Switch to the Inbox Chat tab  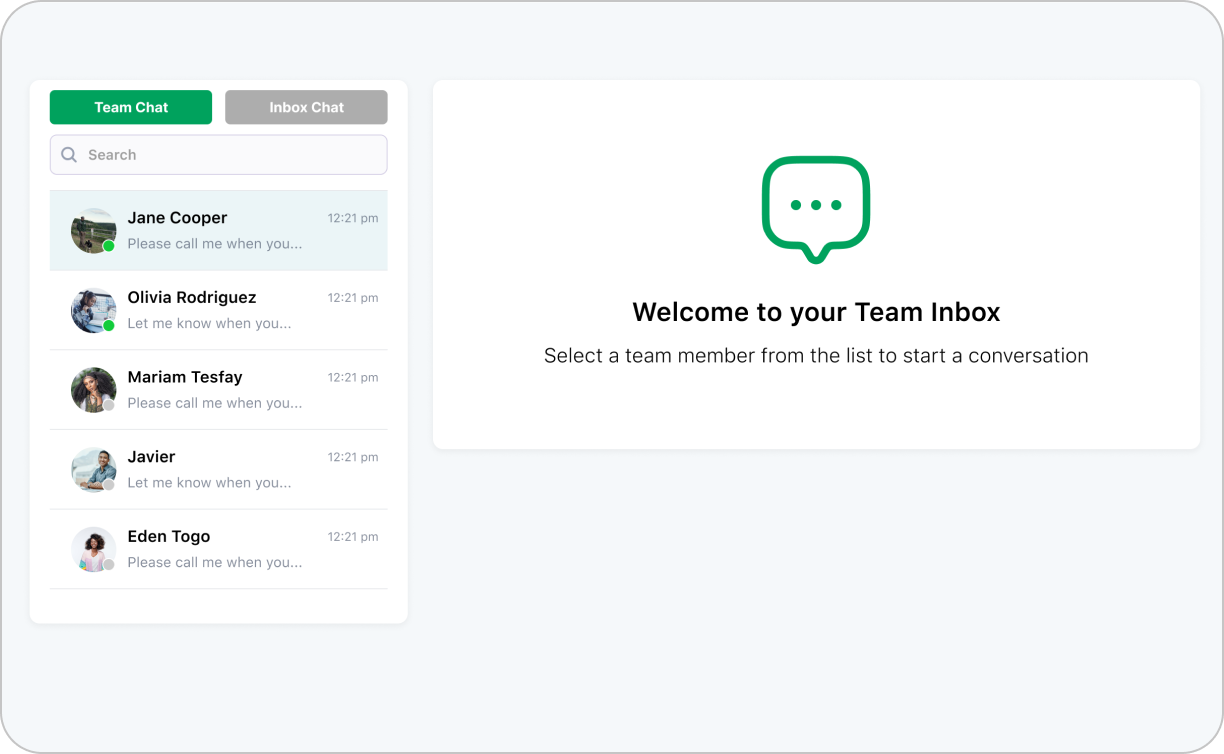click(x=306, y=107)
